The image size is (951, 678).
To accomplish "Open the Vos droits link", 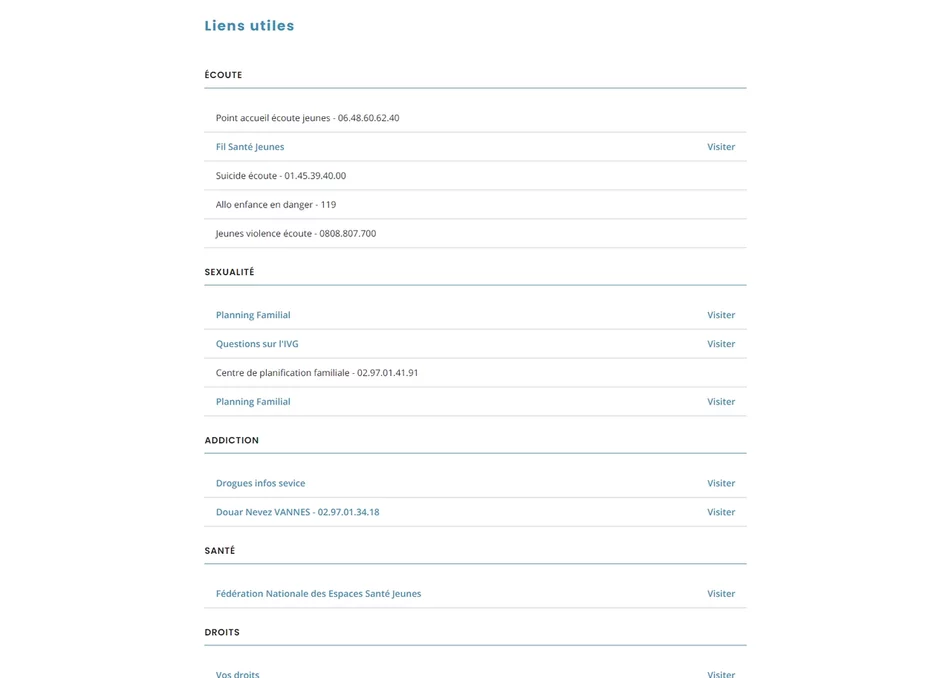I will [x=238, y=674].
